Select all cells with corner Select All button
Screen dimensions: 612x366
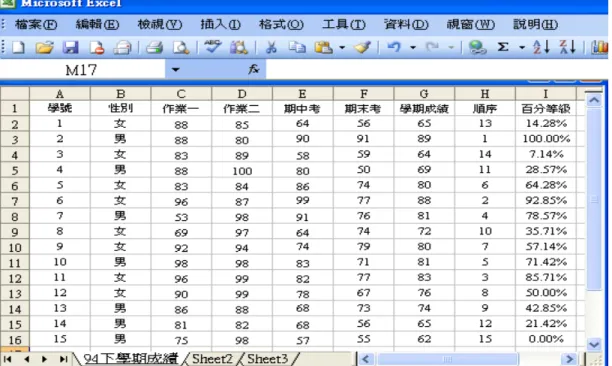15,94
